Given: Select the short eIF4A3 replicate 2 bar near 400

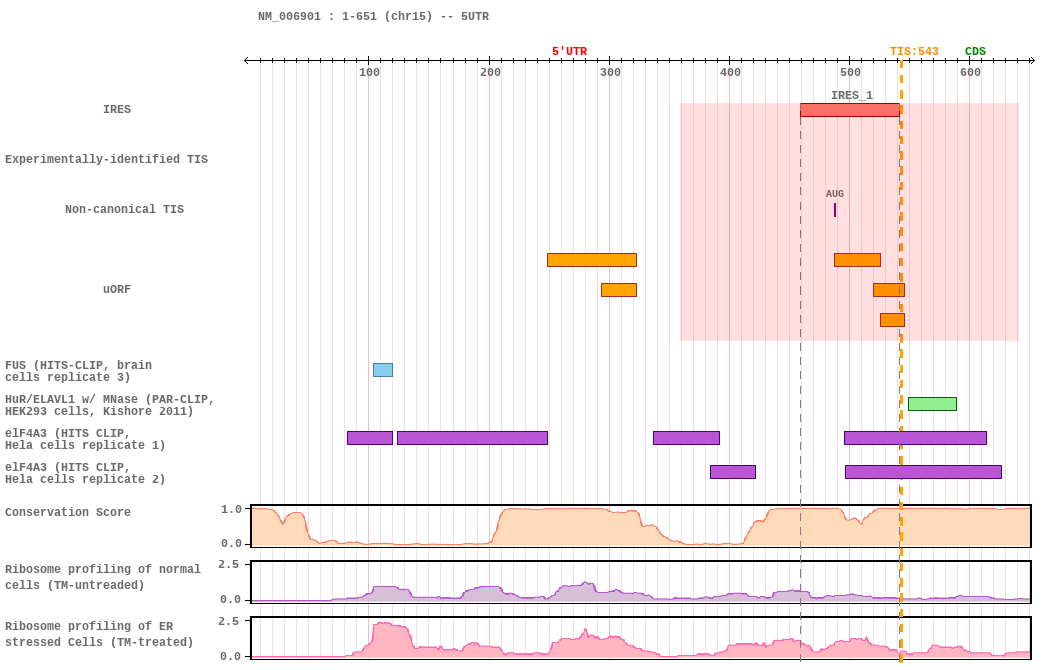Looking at the screenshot, I should (732, 472).
